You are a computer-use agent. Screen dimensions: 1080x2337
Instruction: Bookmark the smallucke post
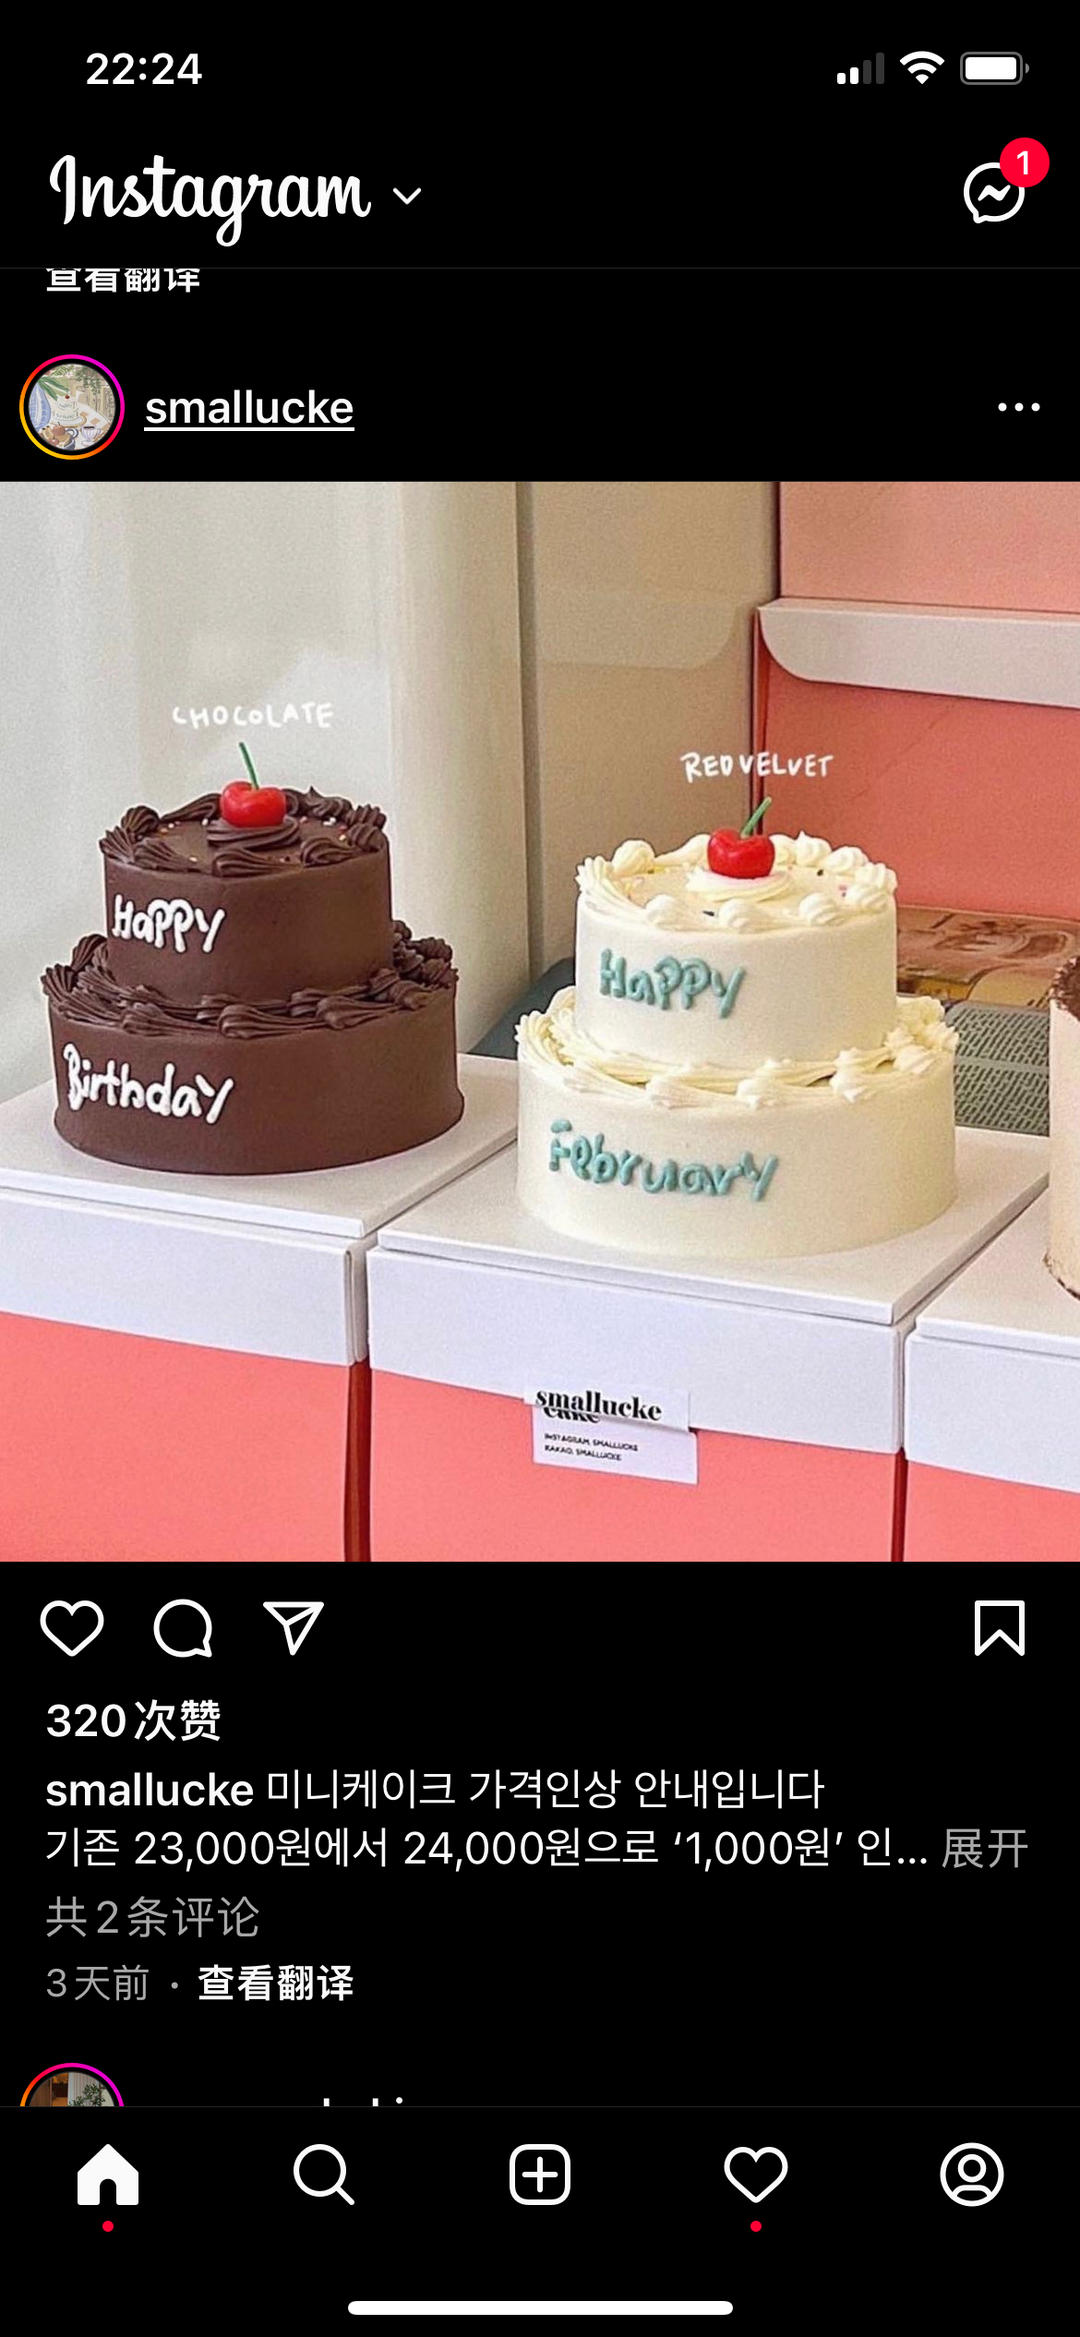coord(1000,1628)
